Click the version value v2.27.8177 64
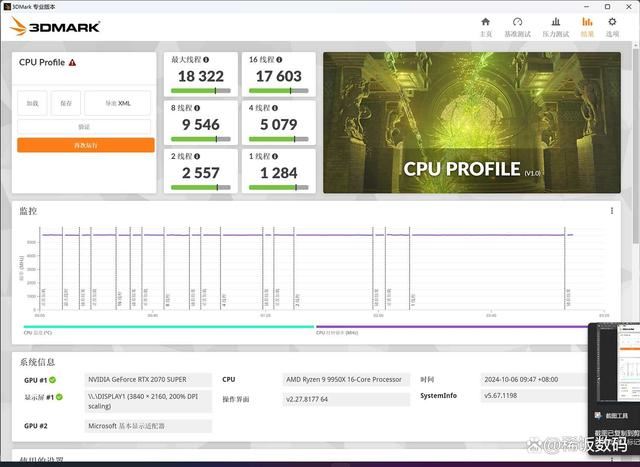This screenshot has height=467, width=640. coord(307,399)
